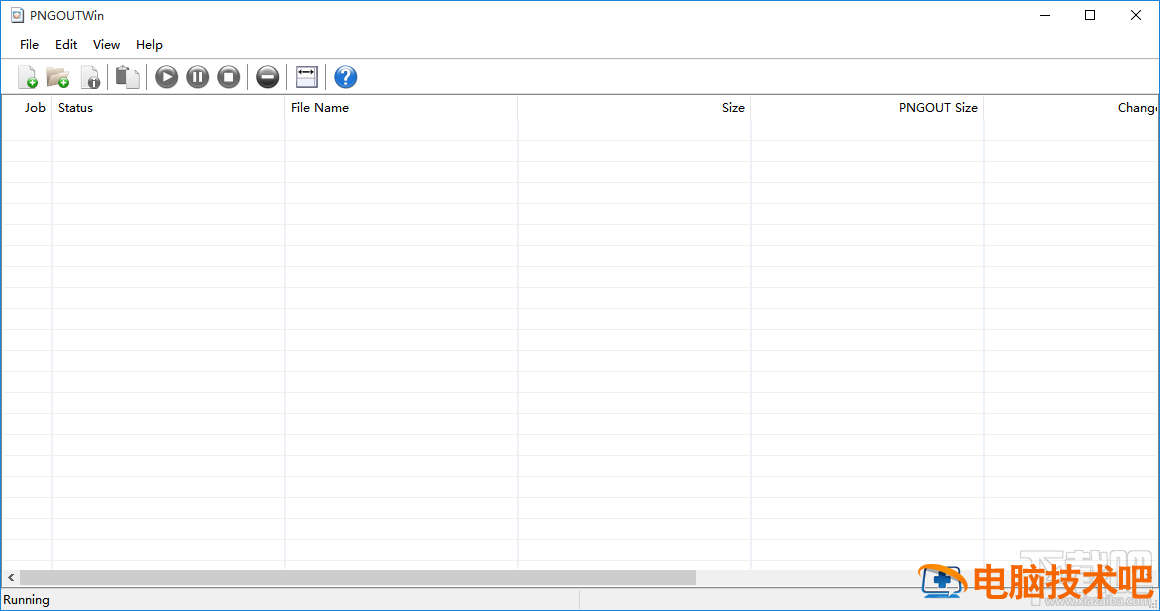Screen dimensions: 1160x611
Task: Start jobs with the play button
Action: tap(166, 77)
